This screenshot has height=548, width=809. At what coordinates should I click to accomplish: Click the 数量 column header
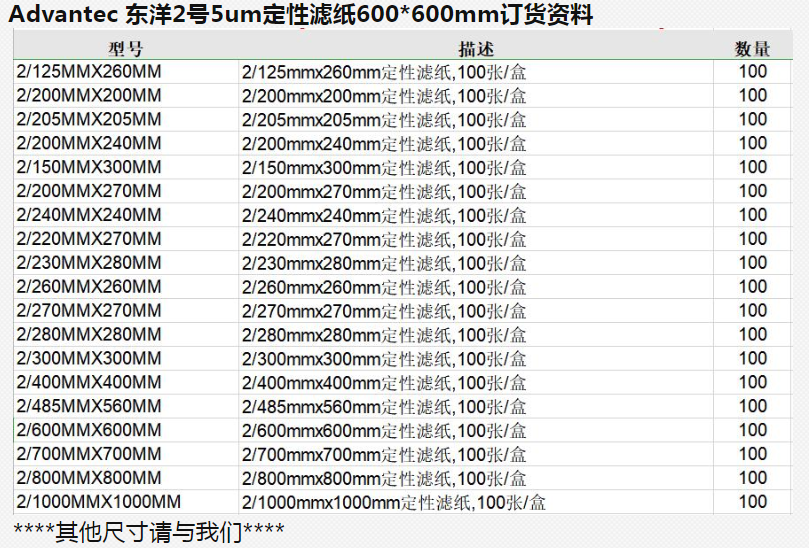(x=752, y=49)
